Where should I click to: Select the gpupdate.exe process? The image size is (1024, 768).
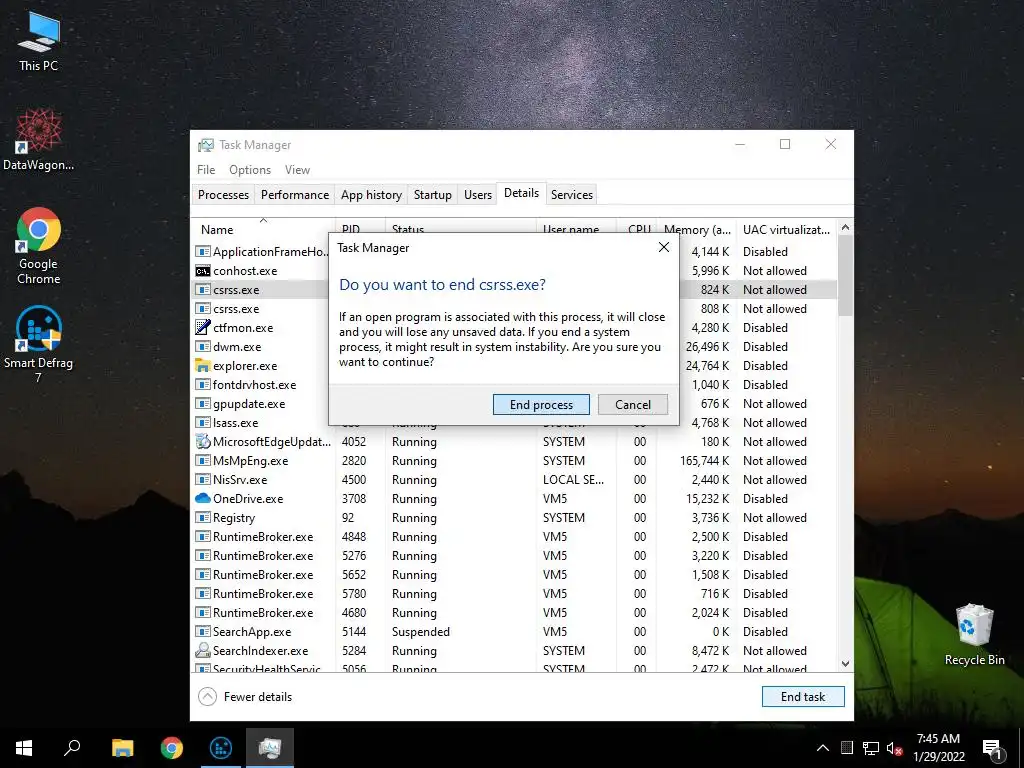click(261, 404)
